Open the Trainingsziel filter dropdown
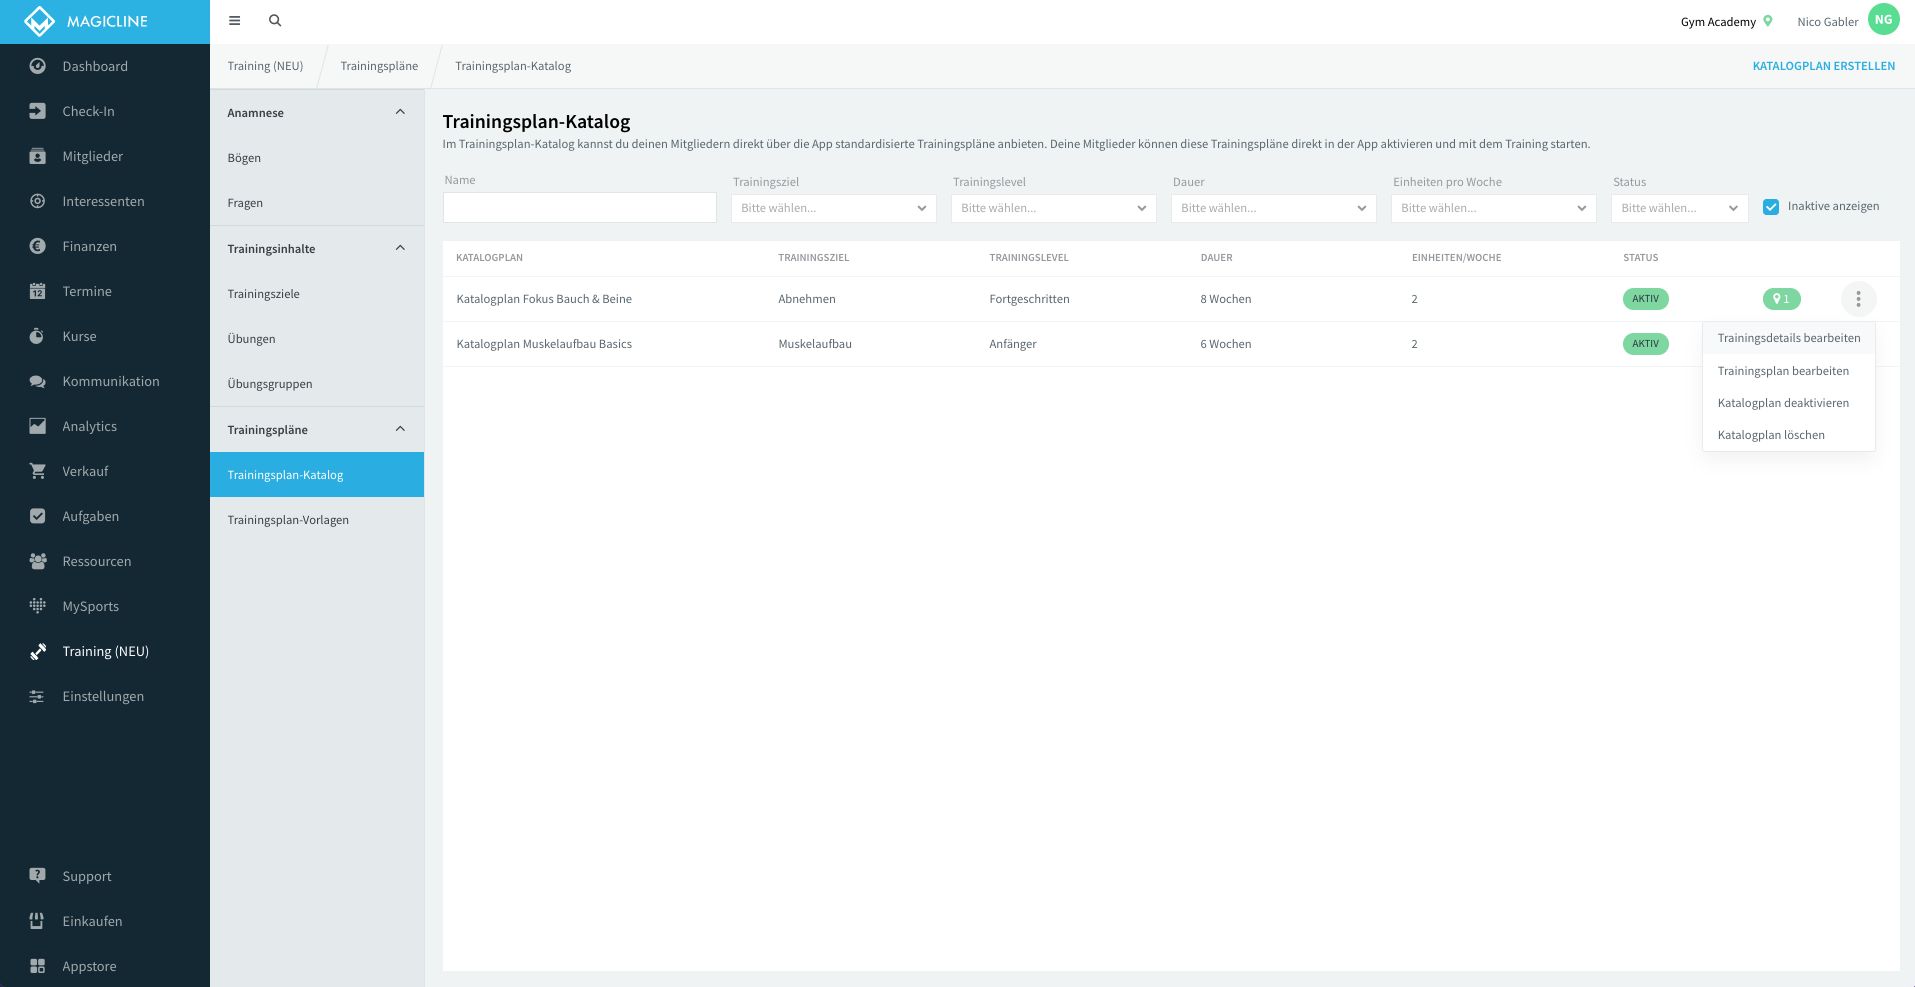This screenshot has height=987, width=1915. [834, 208]
